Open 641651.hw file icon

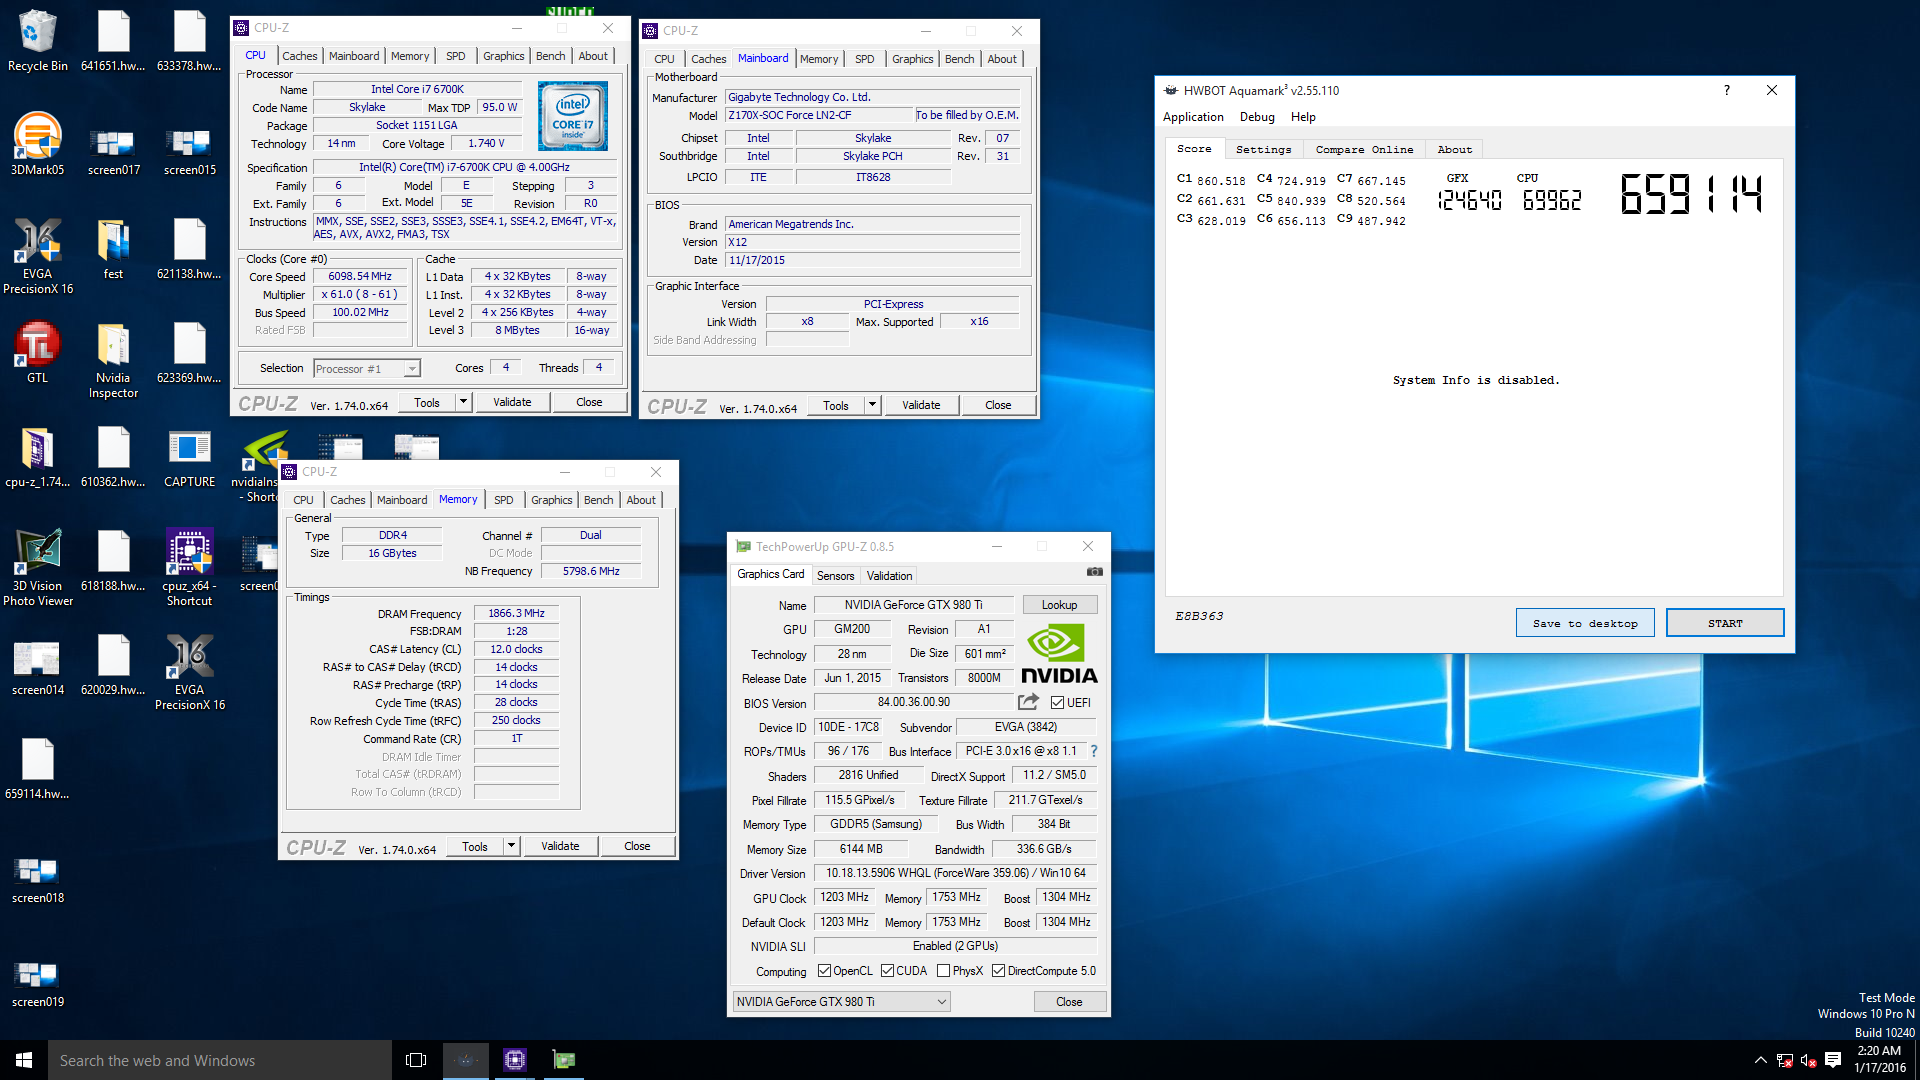pyautogui.click(x=113, y=40)
